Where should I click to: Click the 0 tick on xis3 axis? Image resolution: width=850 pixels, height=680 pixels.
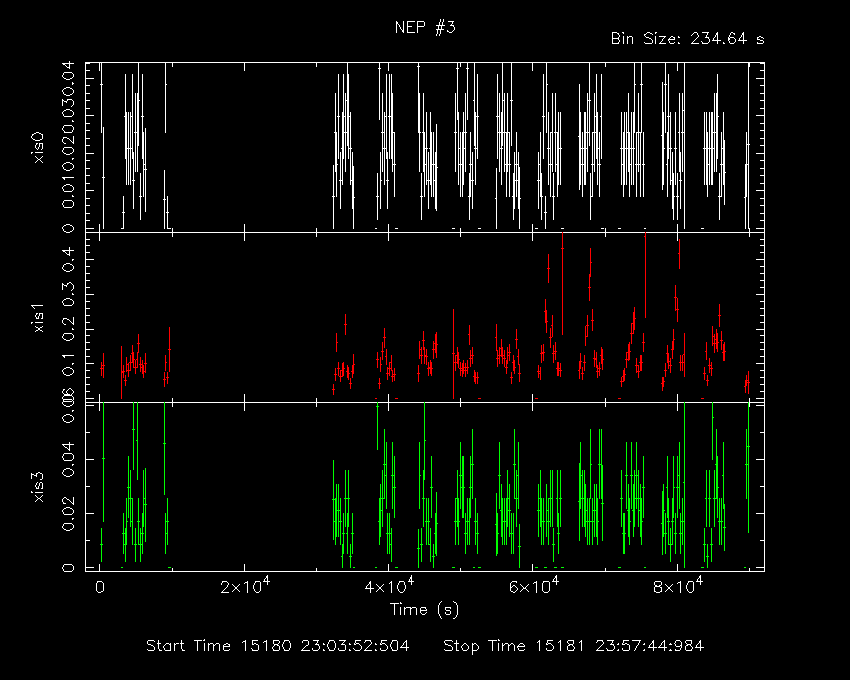point(68,567)
